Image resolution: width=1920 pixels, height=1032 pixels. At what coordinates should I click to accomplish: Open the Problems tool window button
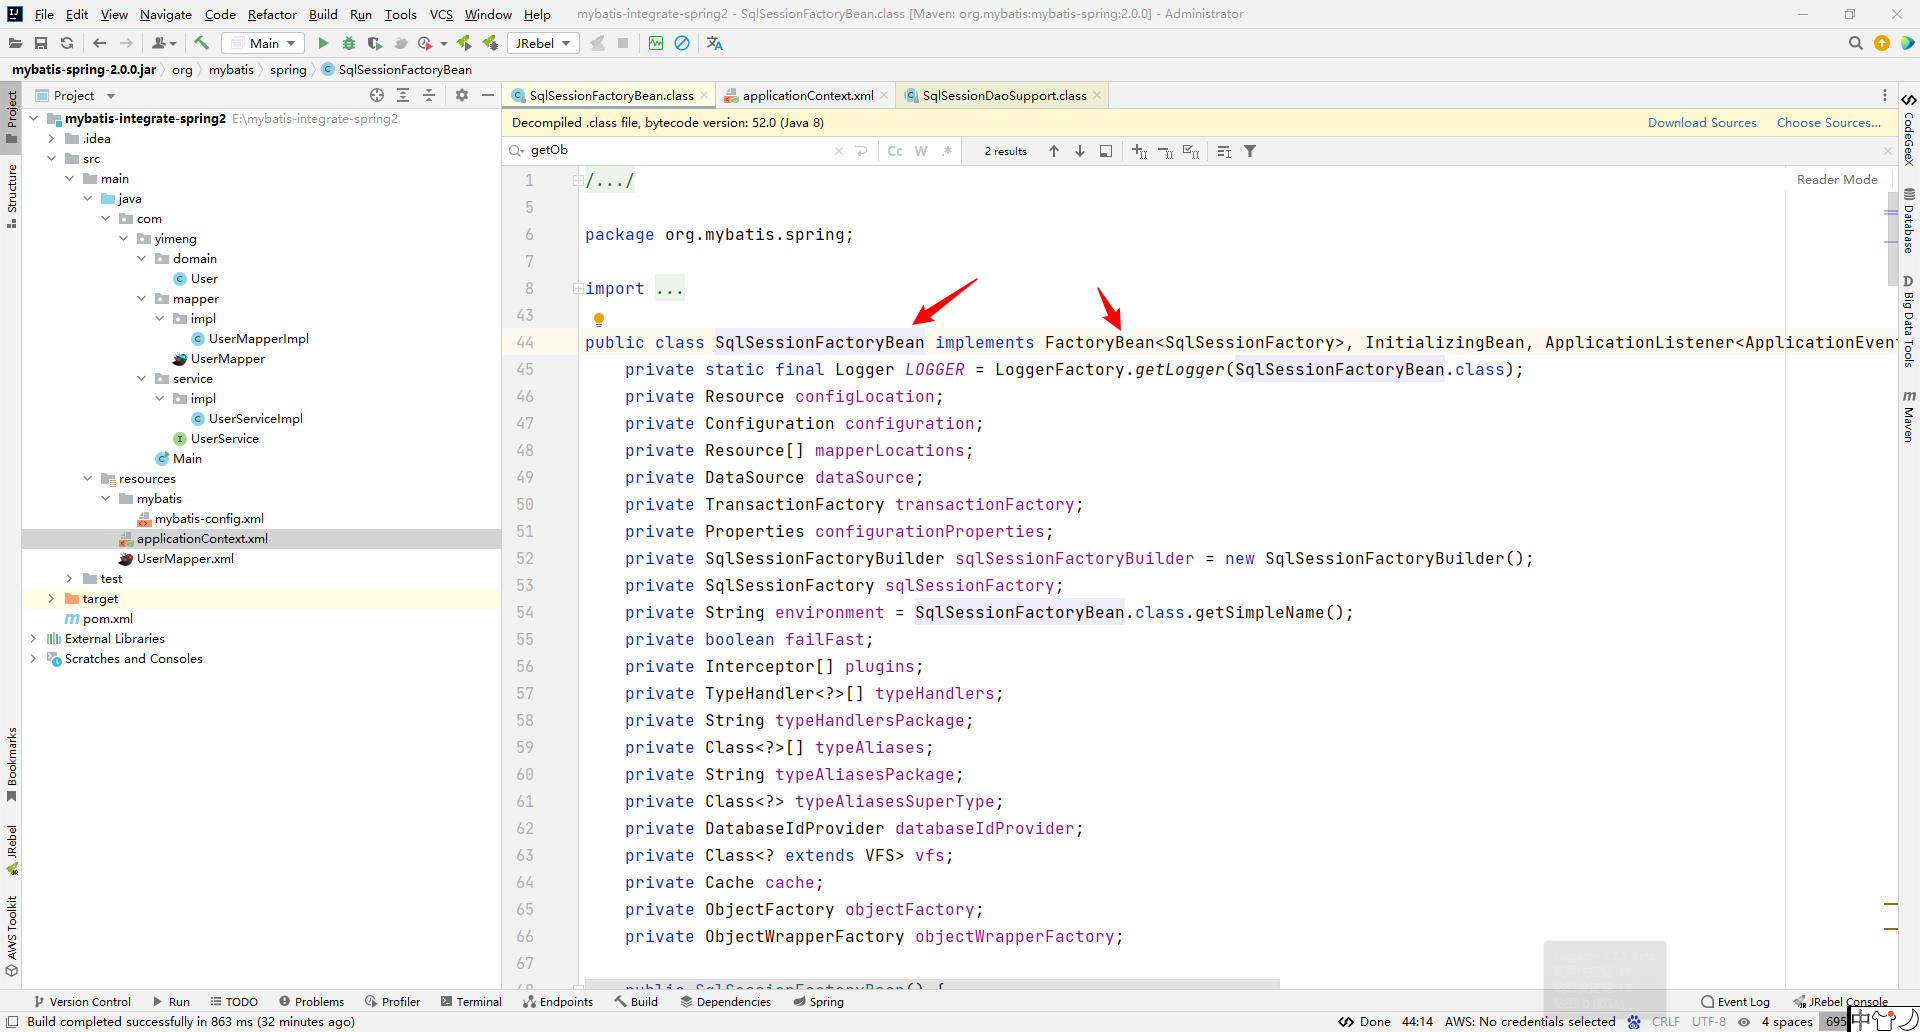[x=312, y=1001]
